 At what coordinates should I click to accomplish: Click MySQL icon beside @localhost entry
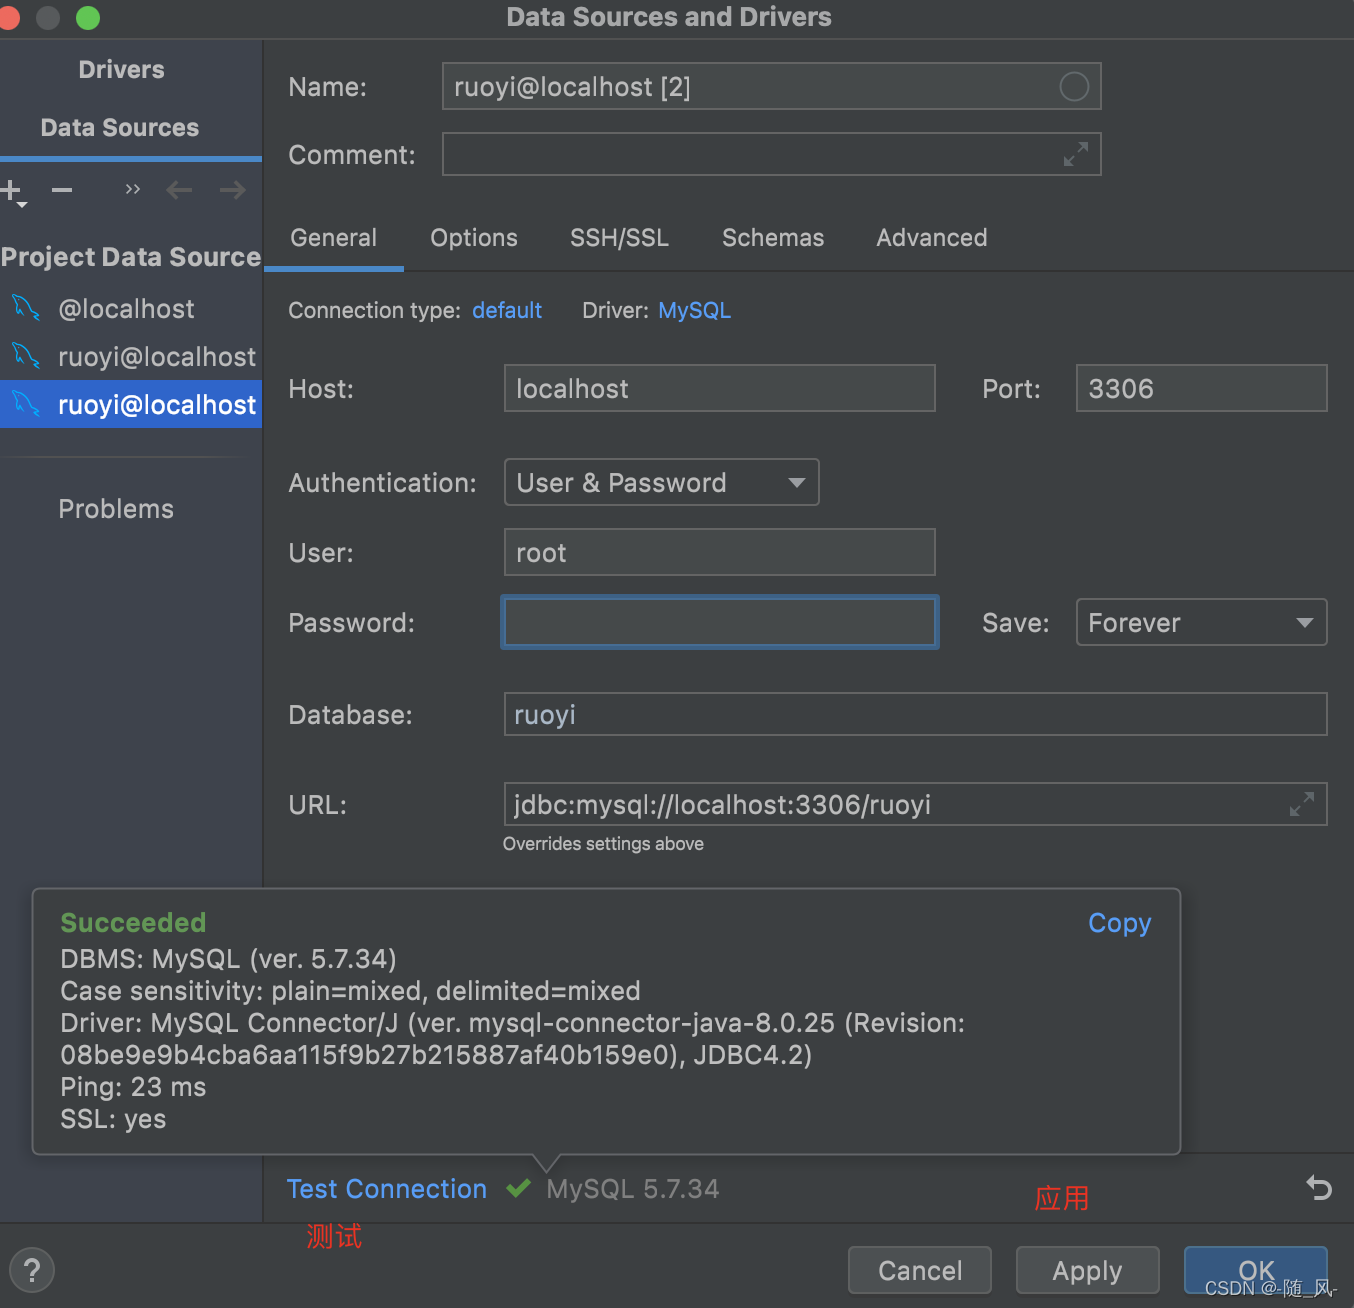click(26, 308)
